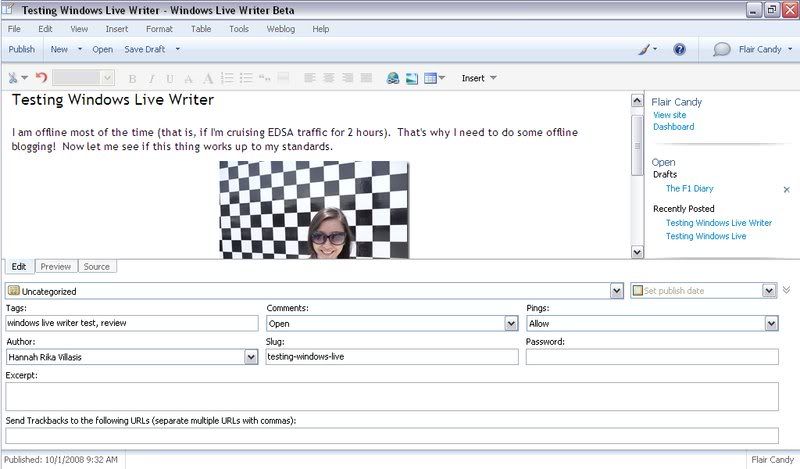This screenshot has height=469, width=800.
Task: Click the Password field
Action: 652,357
